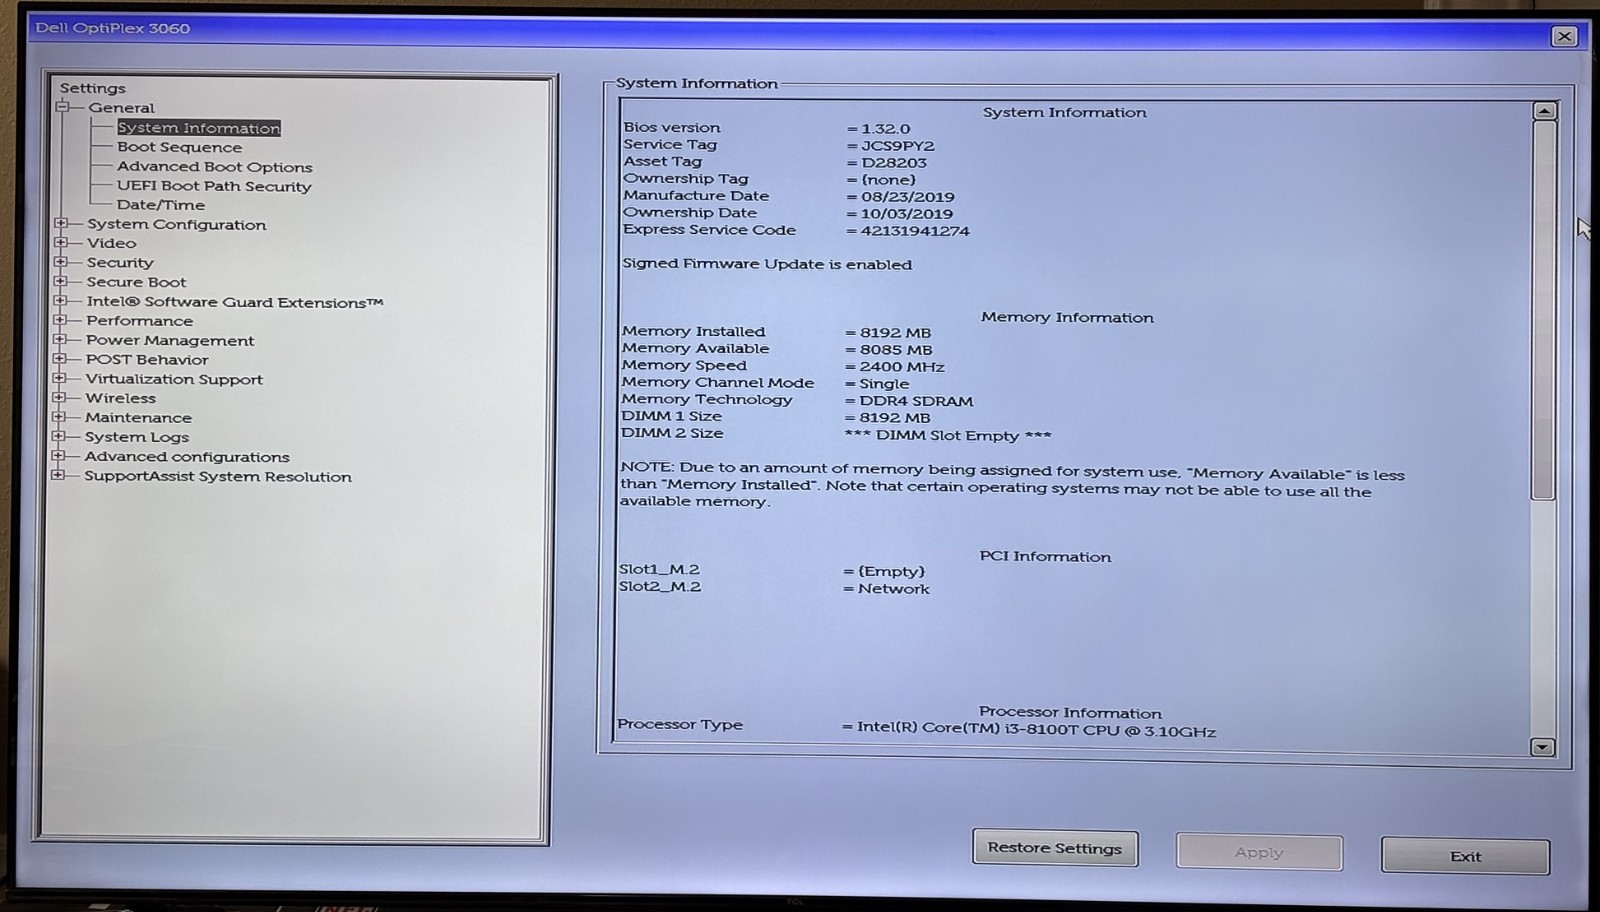Expand the Maintenance node

(59, 417)
